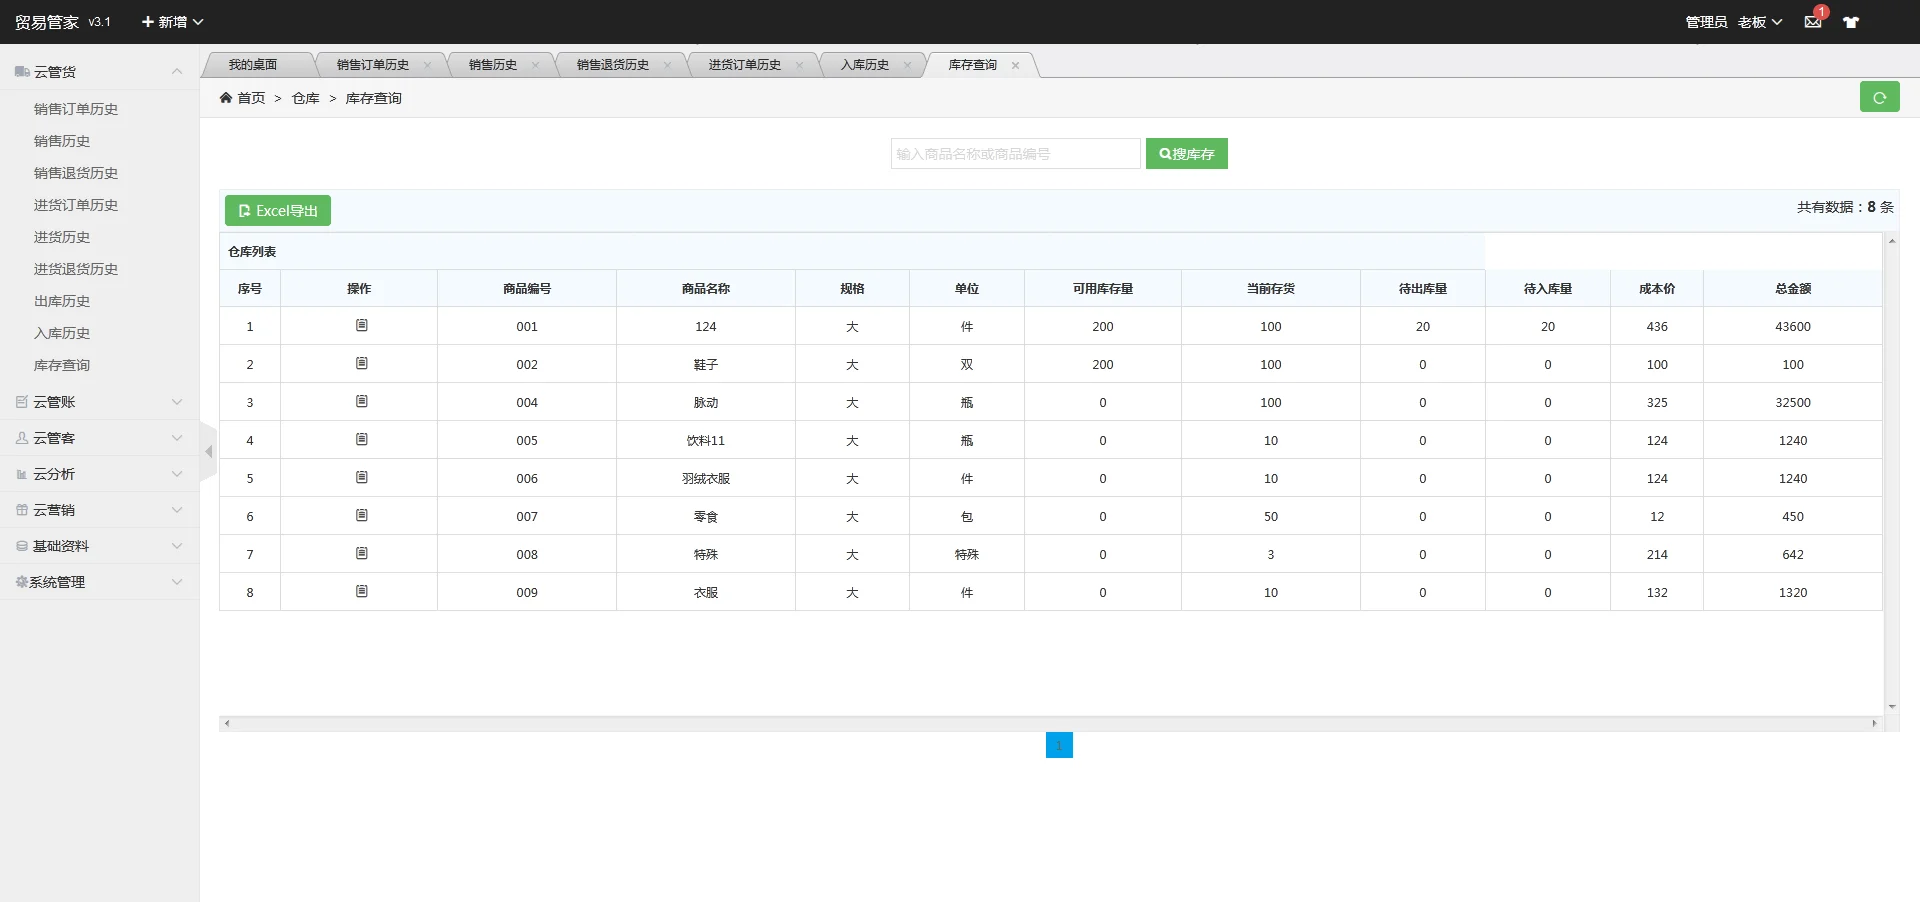1920x902 pixels.
Task: Switch to the 销售历史 tab
Action: 493,65
